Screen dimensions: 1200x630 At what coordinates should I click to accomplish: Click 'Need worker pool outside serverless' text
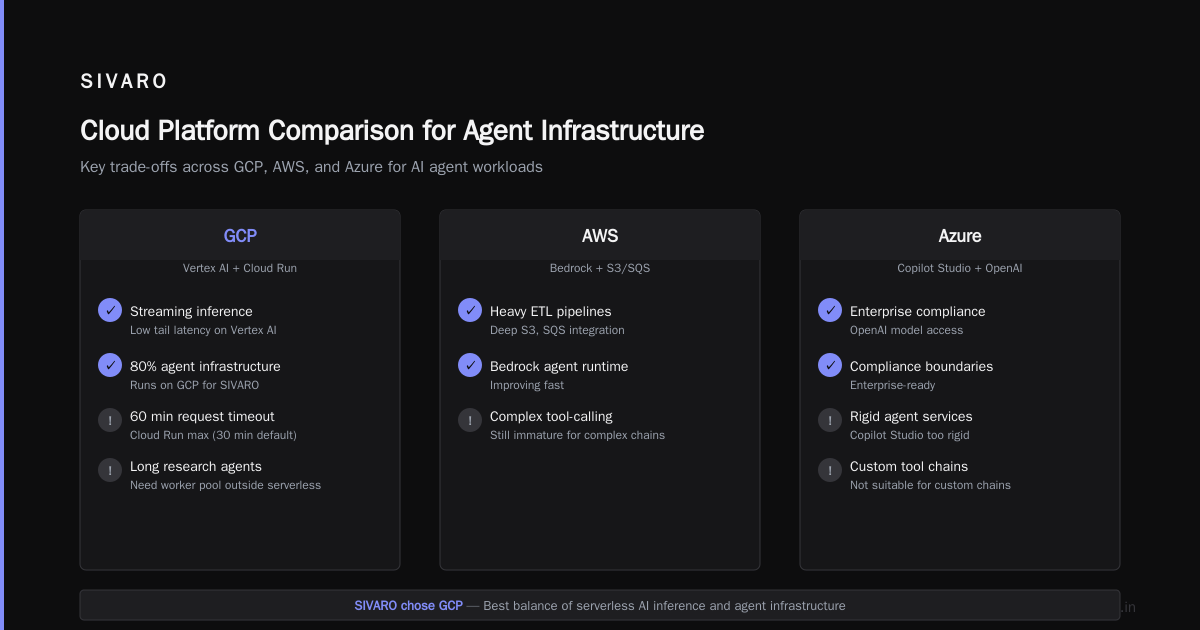tap(225, 485)
